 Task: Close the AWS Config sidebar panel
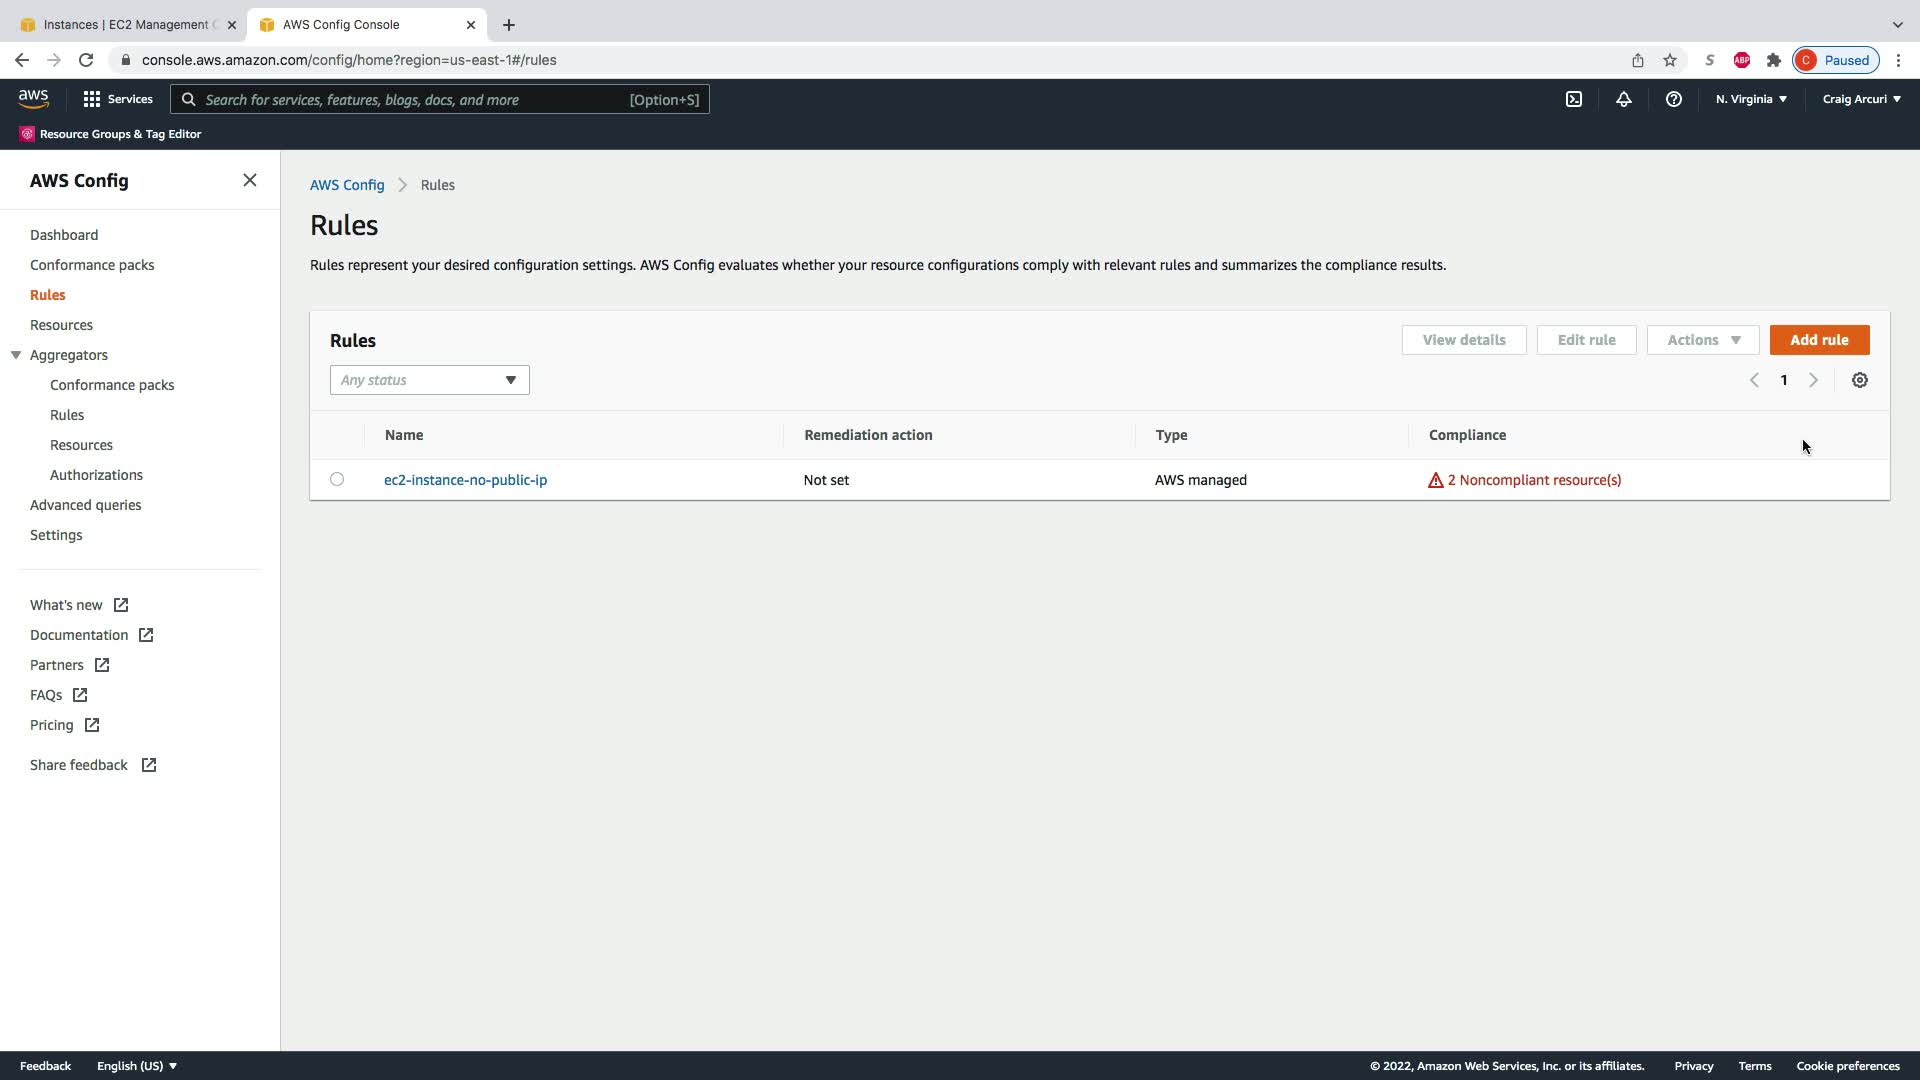(250, 180)
